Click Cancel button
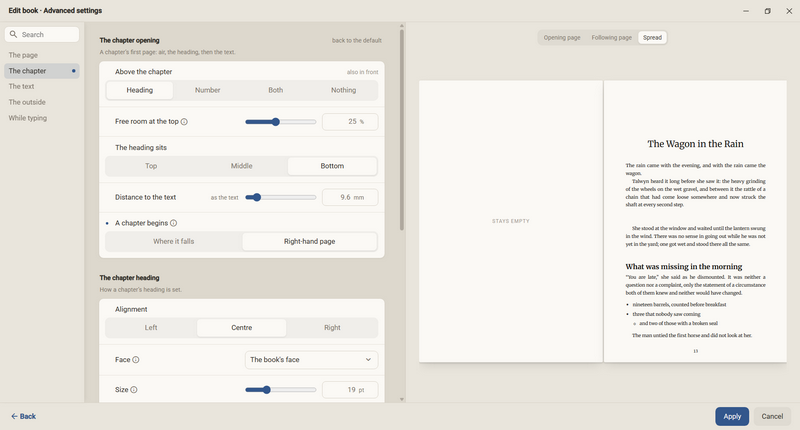Viewport: 800px width, 430px height. [x=772, y=416]
